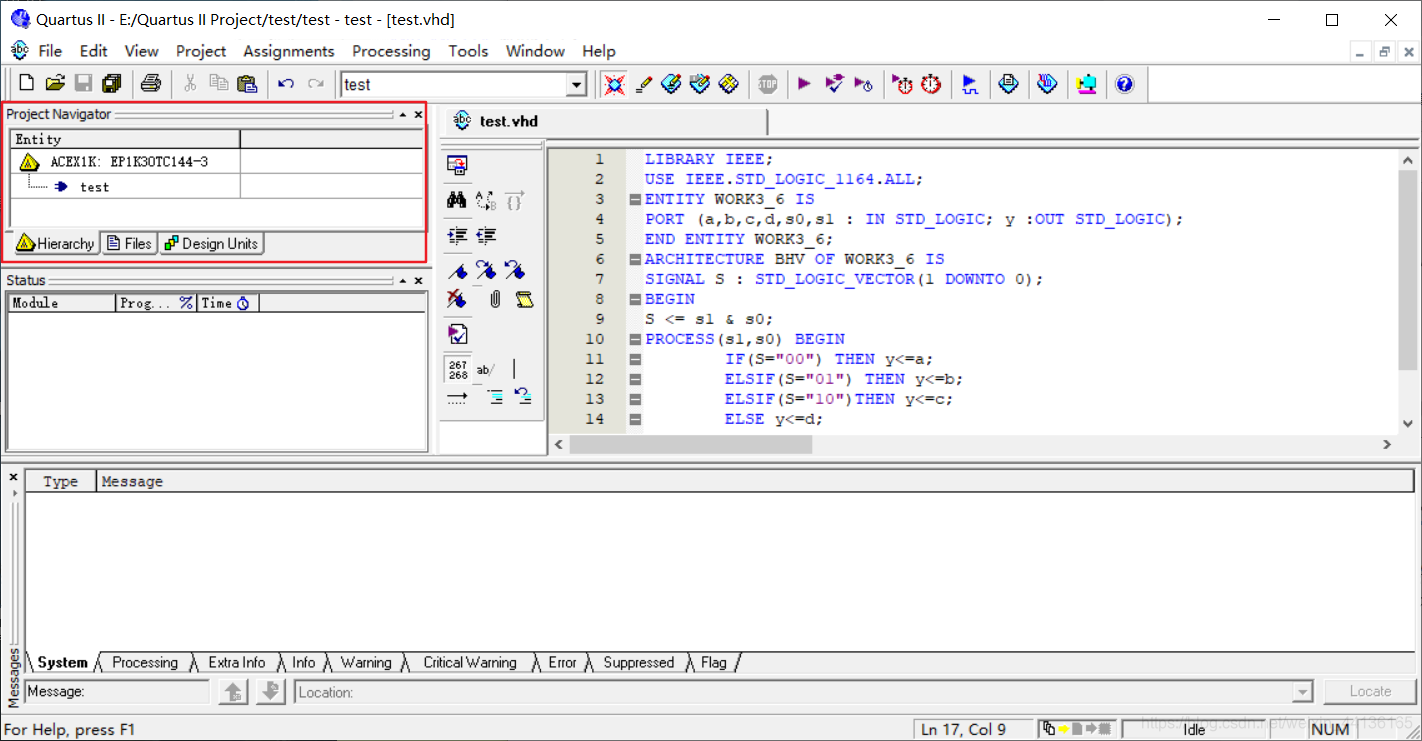Jump to next bookmark icon
The width and height of the screenshot is (1422, 741).
(x=487, y=270)
